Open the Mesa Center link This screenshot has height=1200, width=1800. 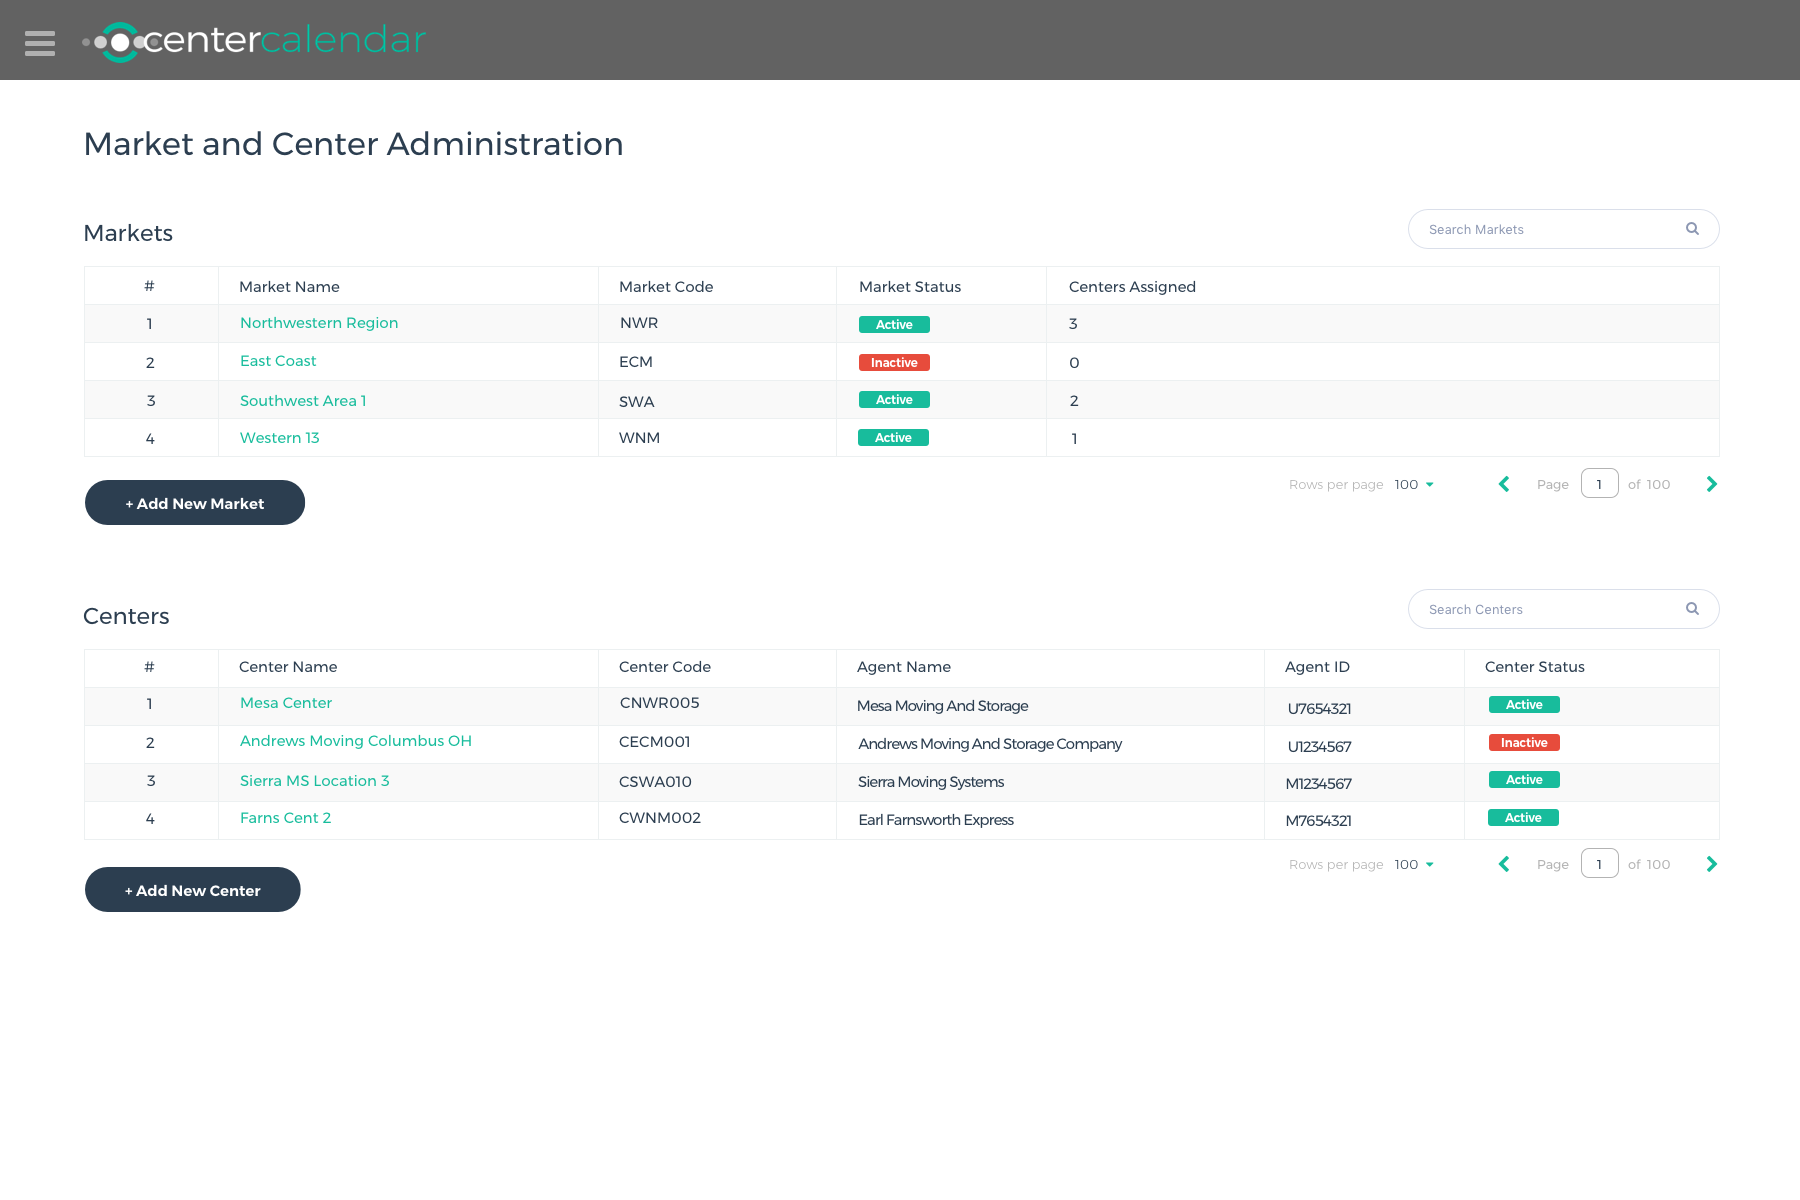coord(286,703)
